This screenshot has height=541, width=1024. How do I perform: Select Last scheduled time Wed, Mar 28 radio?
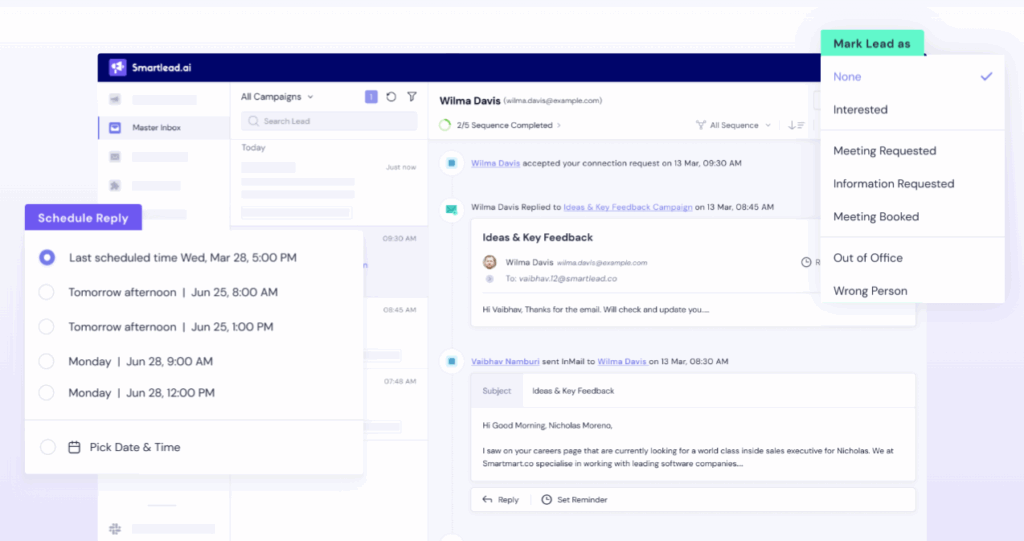click(47, 257)
